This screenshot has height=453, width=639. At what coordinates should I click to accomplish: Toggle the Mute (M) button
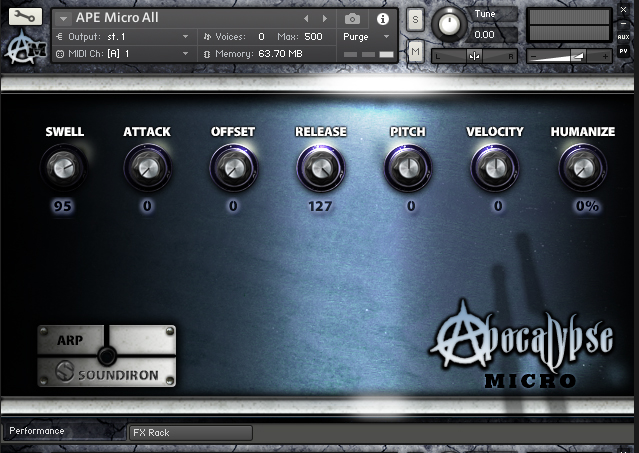tap(415, 50)
